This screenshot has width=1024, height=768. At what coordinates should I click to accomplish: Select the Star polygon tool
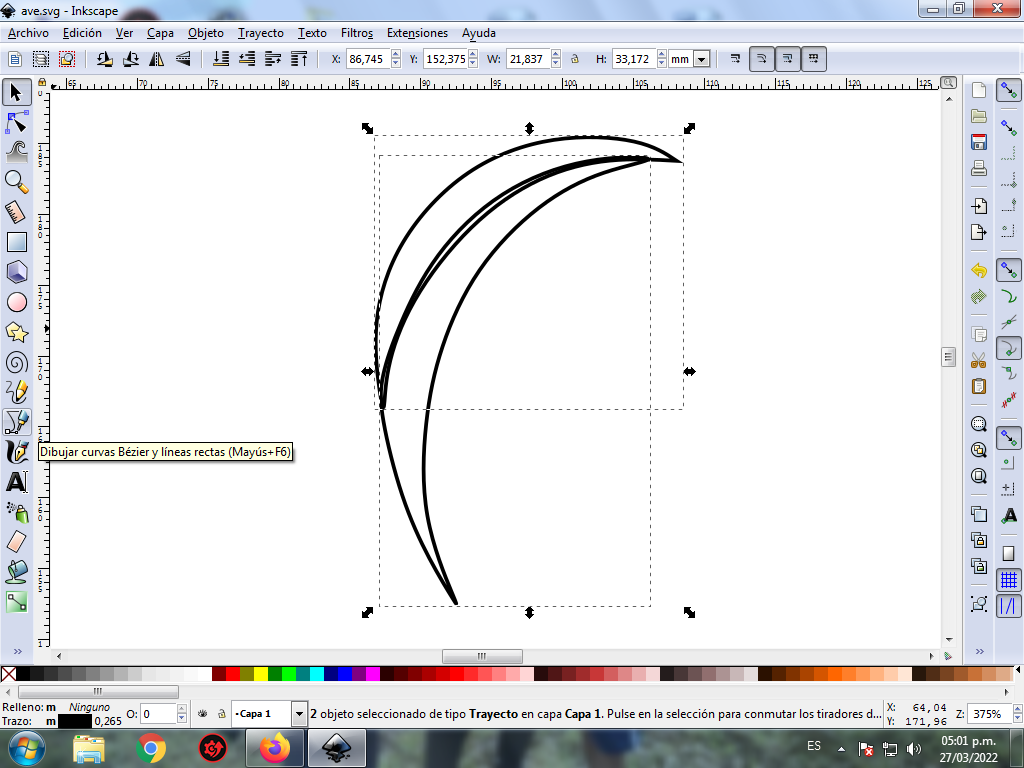tap(17, 332)
